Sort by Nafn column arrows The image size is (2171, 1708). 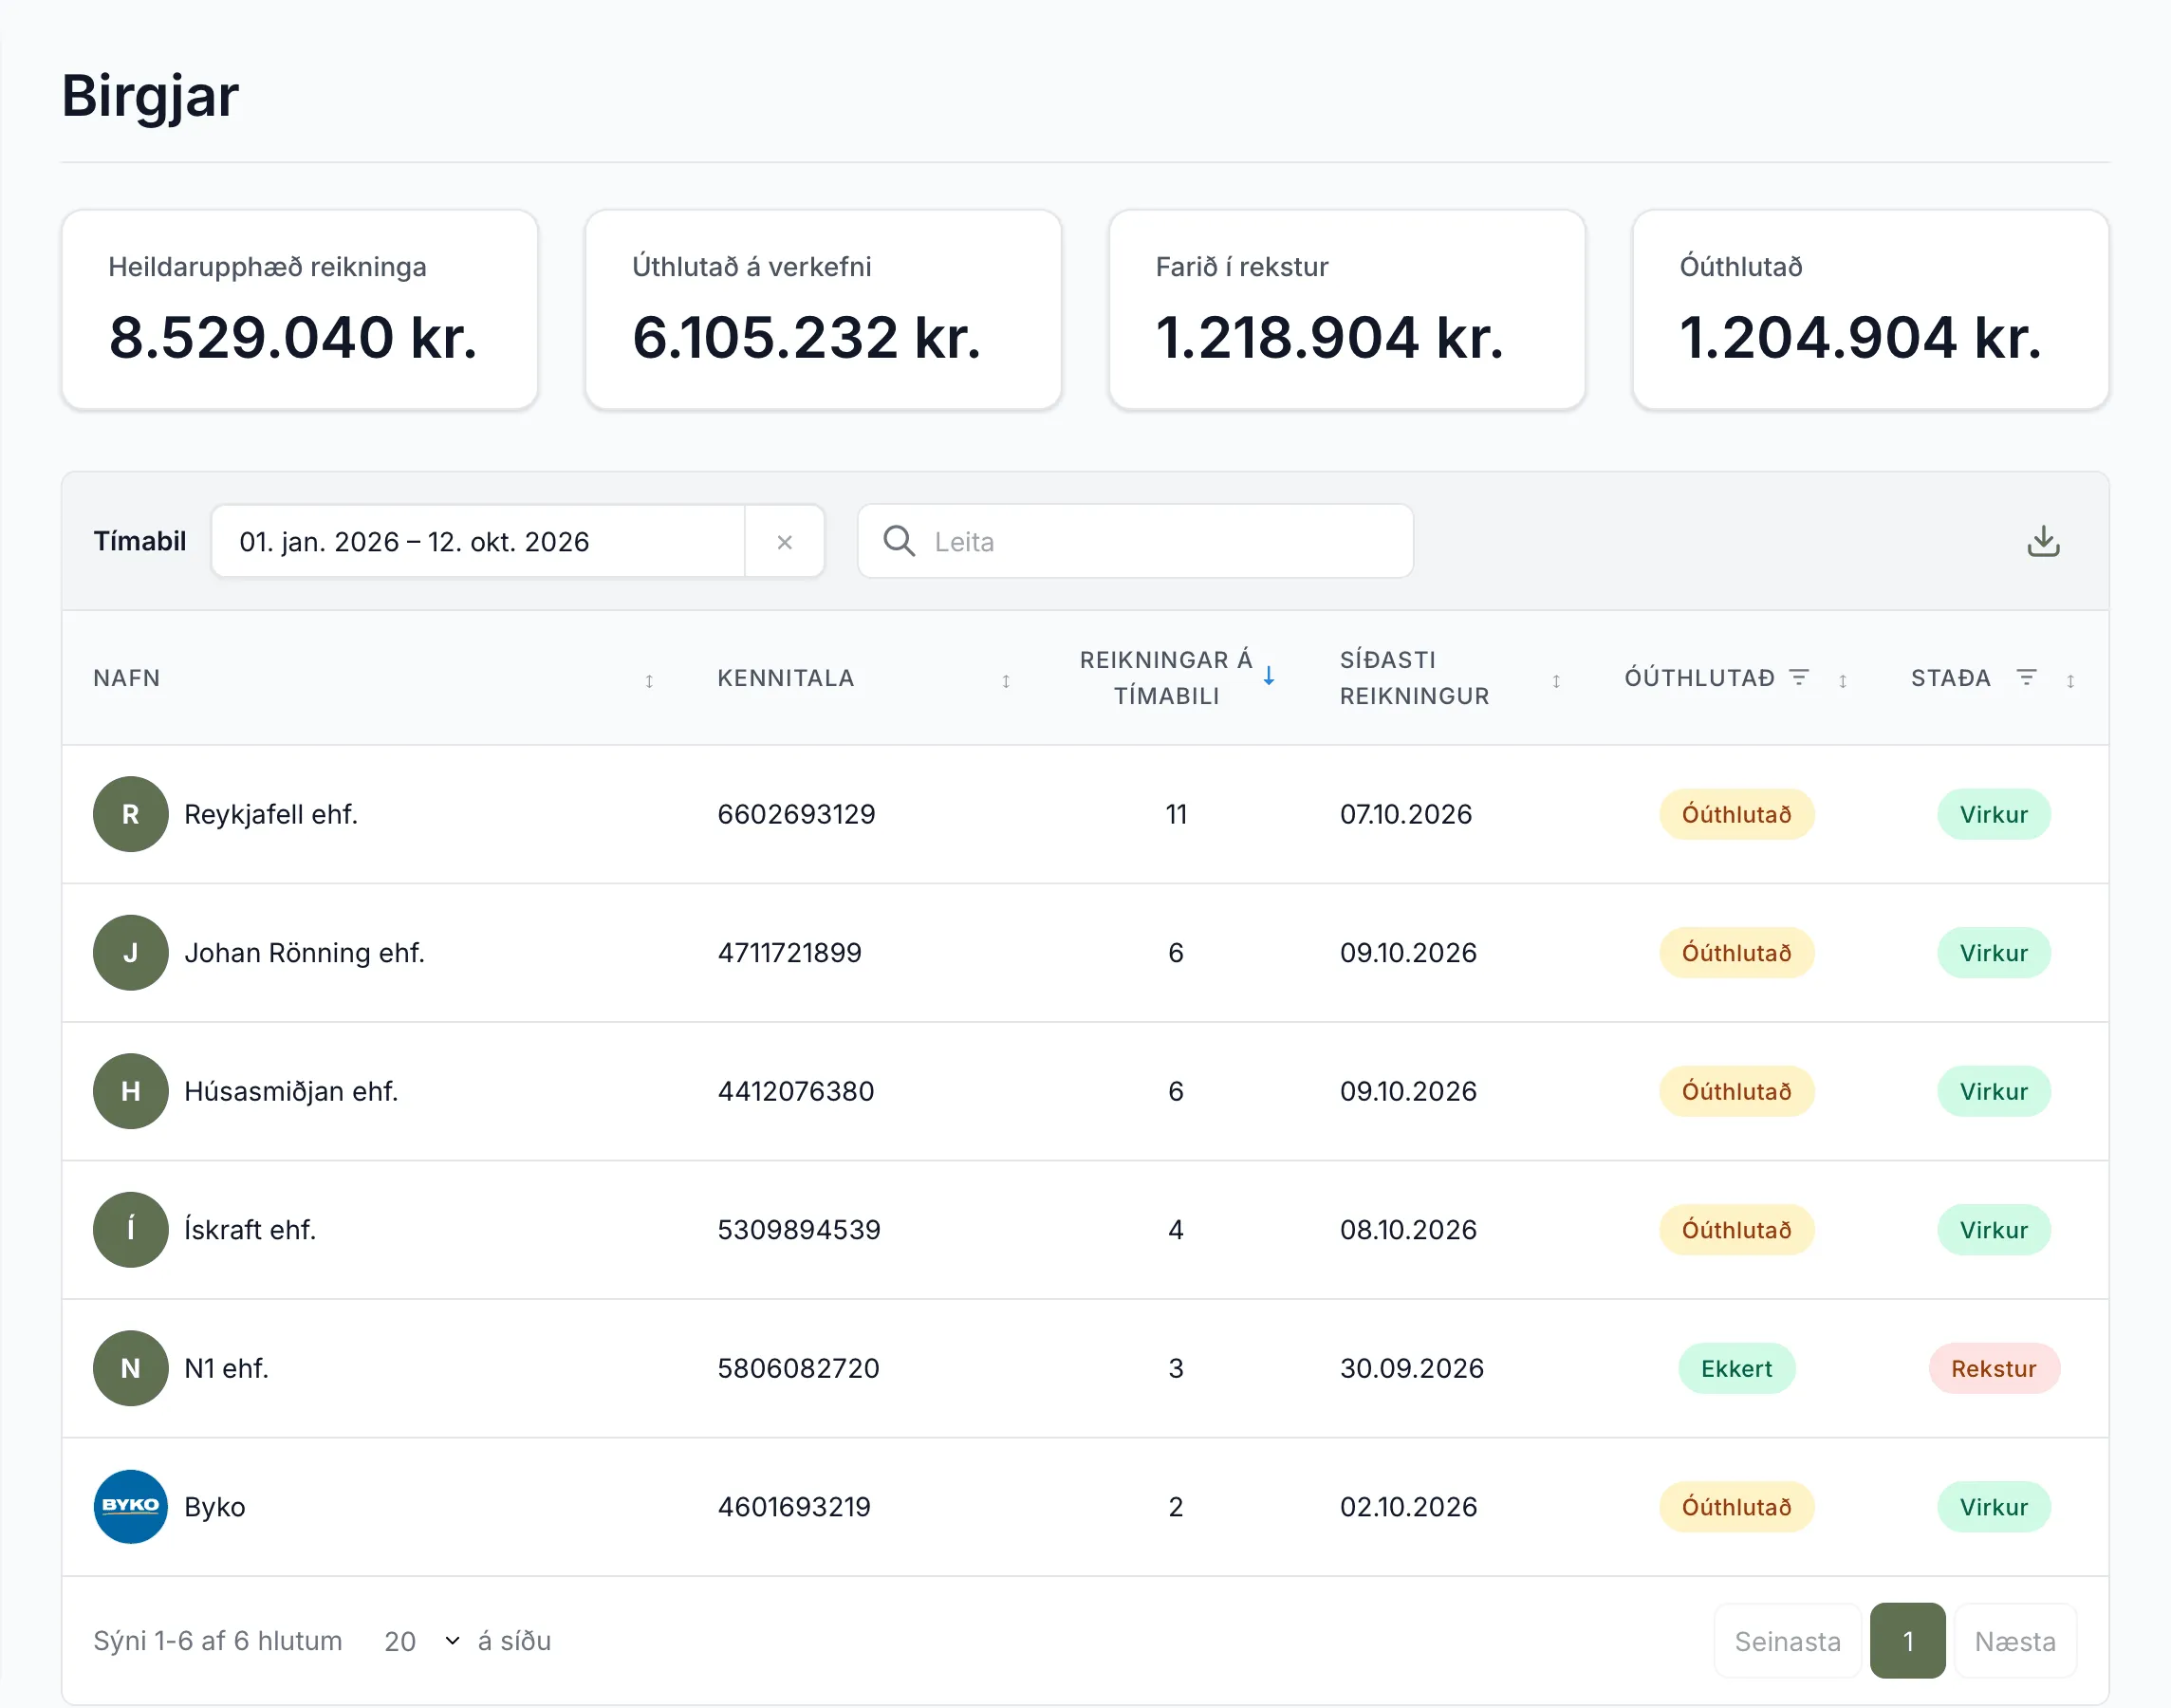pos(649,681)
